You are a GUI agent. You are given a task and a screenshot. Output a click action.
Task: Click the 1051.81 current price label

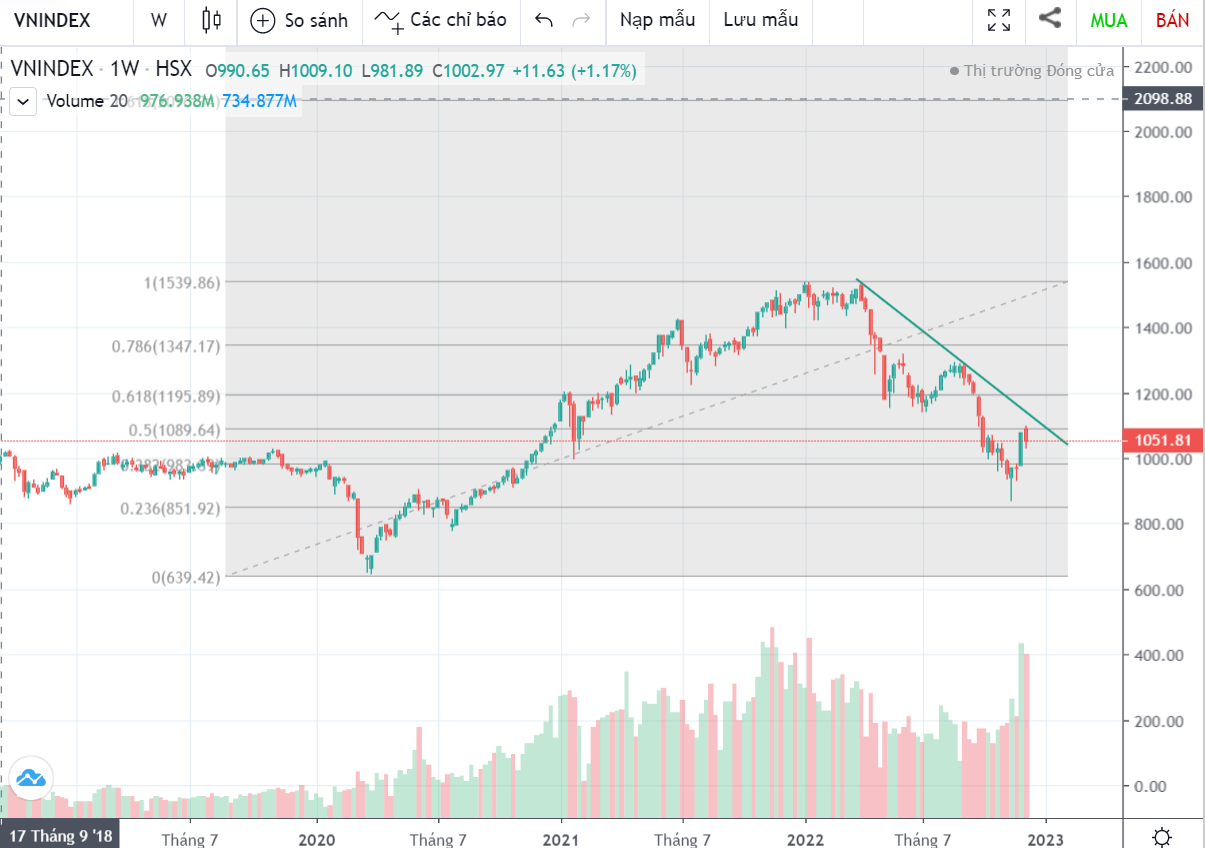pyautogui.click(x=1162, y=441)
